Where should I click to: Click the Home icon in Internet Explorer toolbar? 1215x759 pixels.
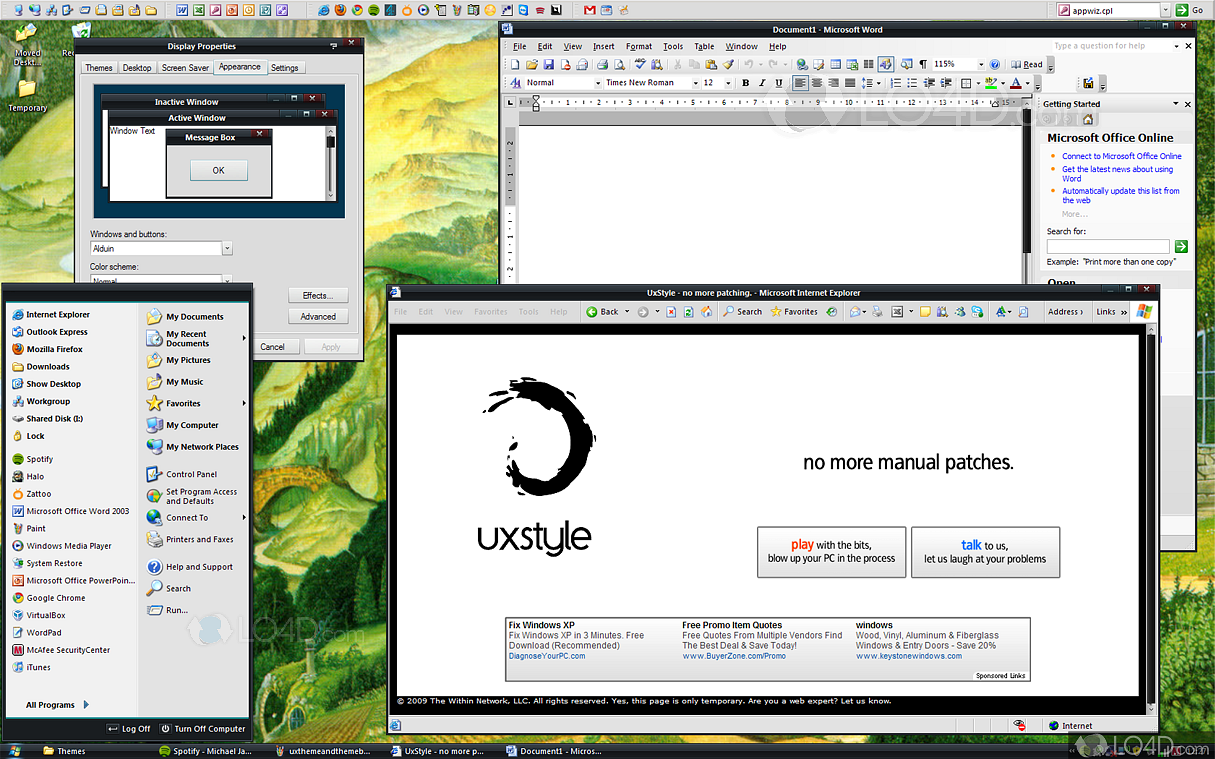[x=706, y=312]
